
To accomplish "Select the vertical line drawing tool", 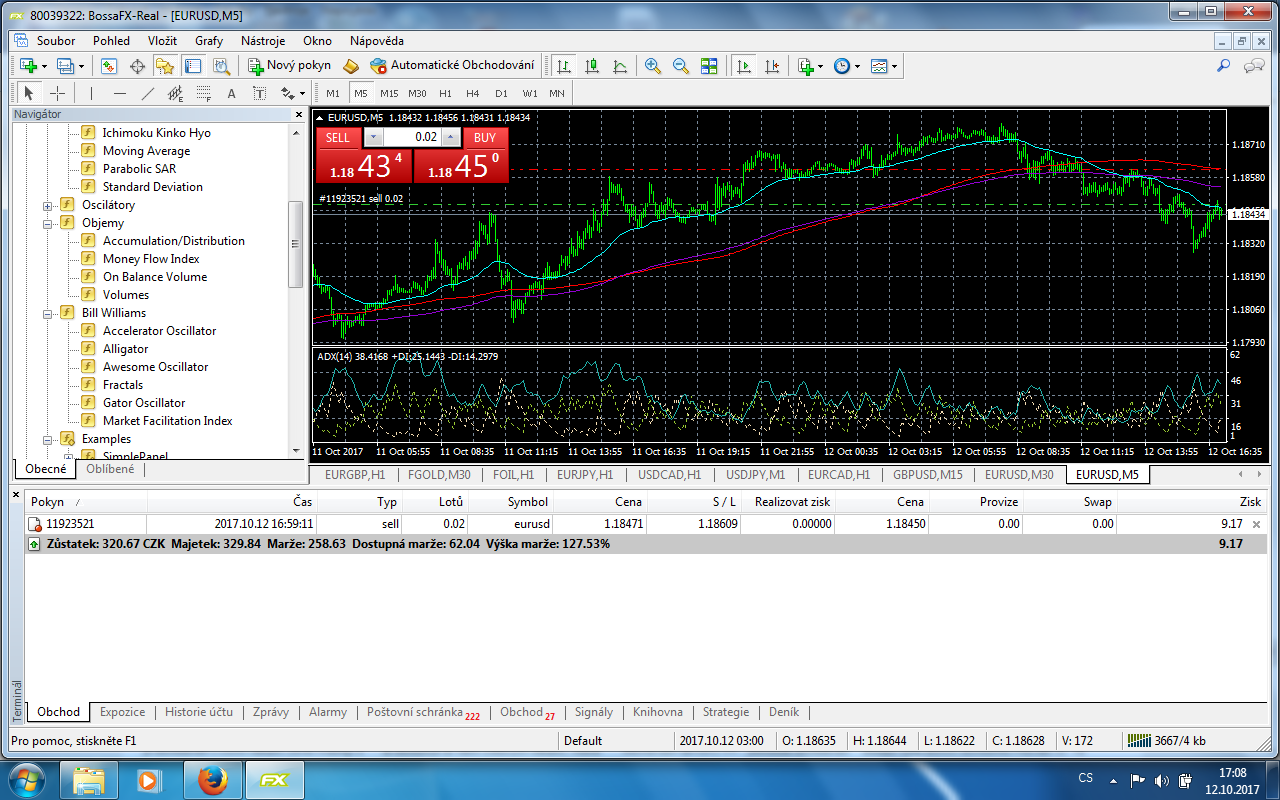I will pos(91,93).
